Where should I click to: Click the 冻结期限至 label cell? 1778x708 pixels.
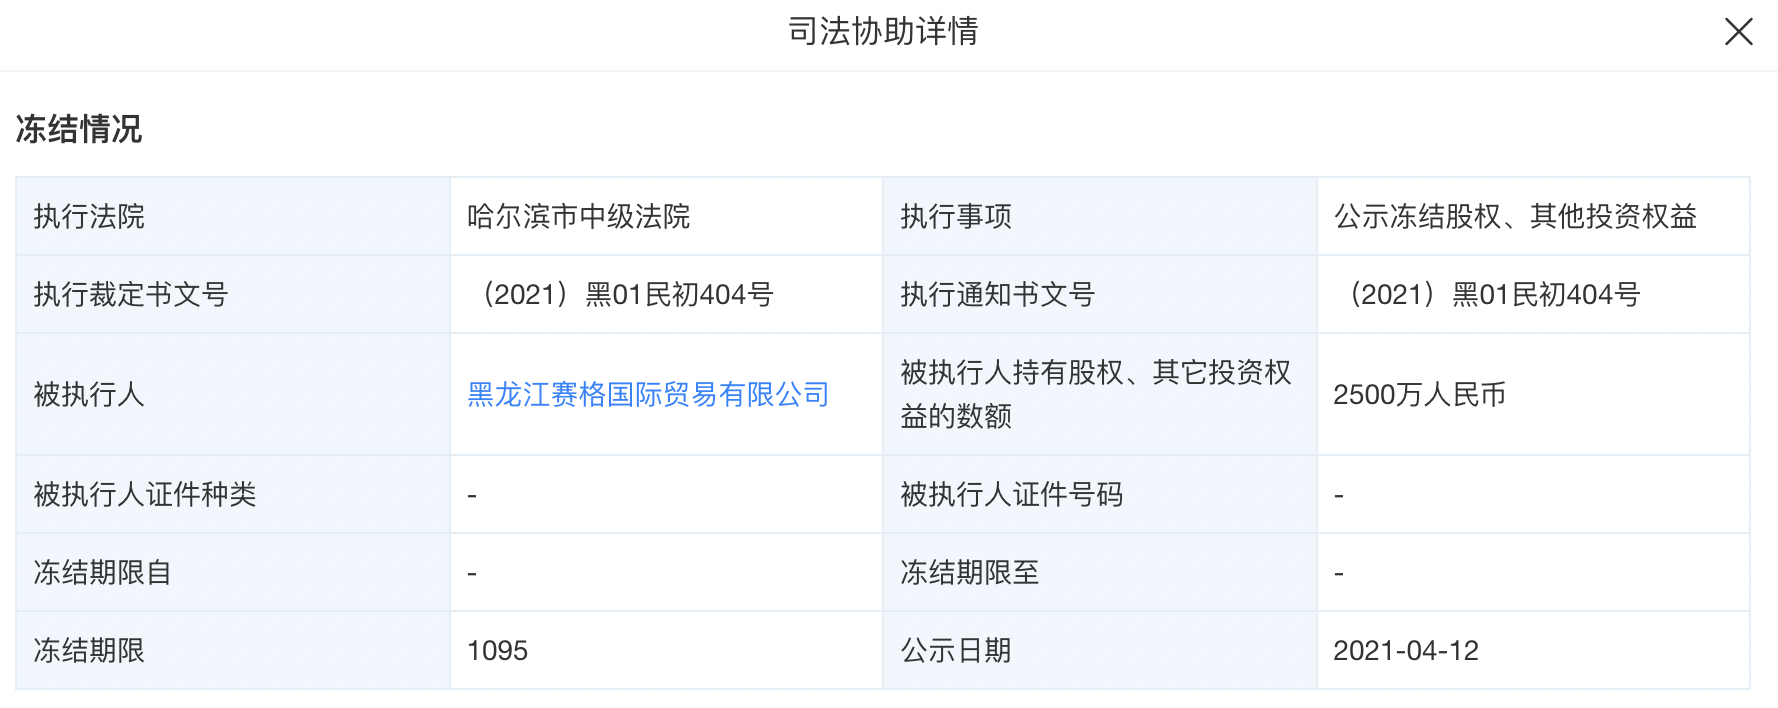[x=969, y=573]
